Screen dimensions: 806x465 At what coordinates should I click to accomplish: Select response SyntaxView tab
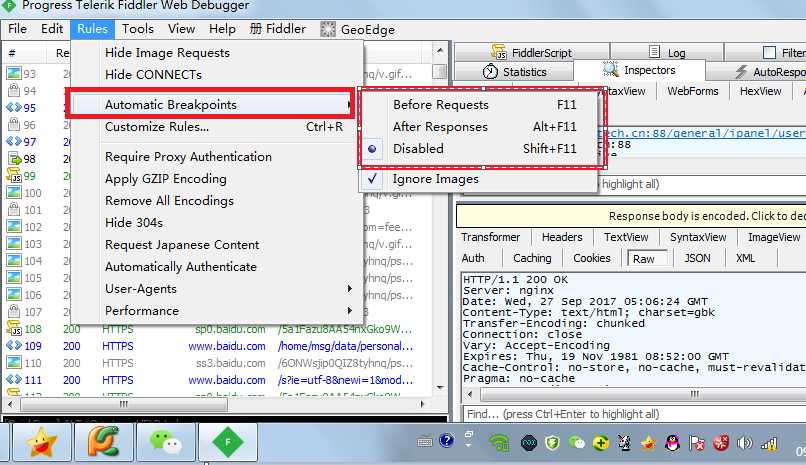[698, 237]
